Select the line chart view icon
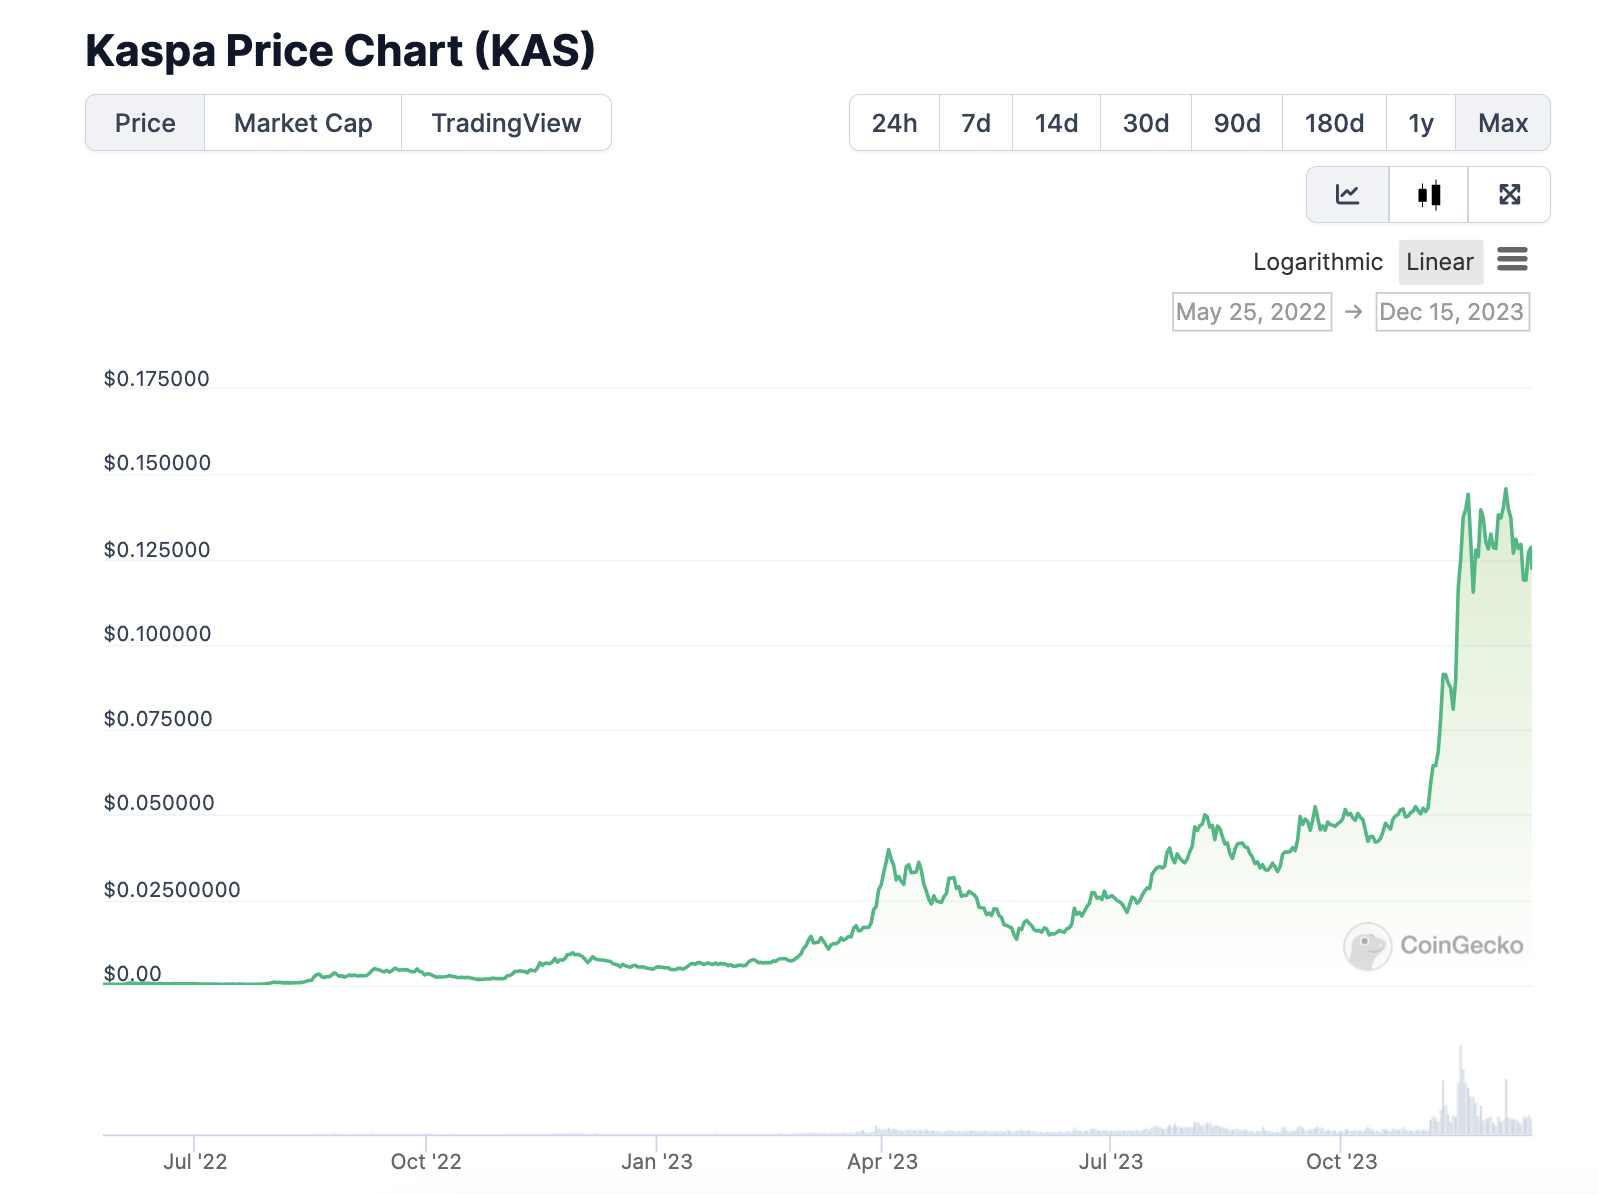The image size is (1598, 1194). coord(1347,194)
